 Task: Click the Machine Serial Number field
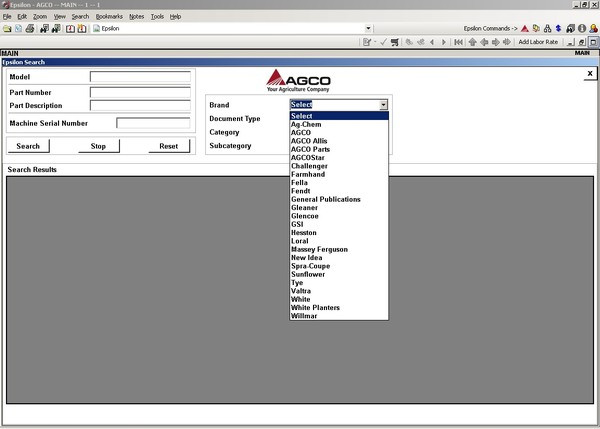click(153, 123)
